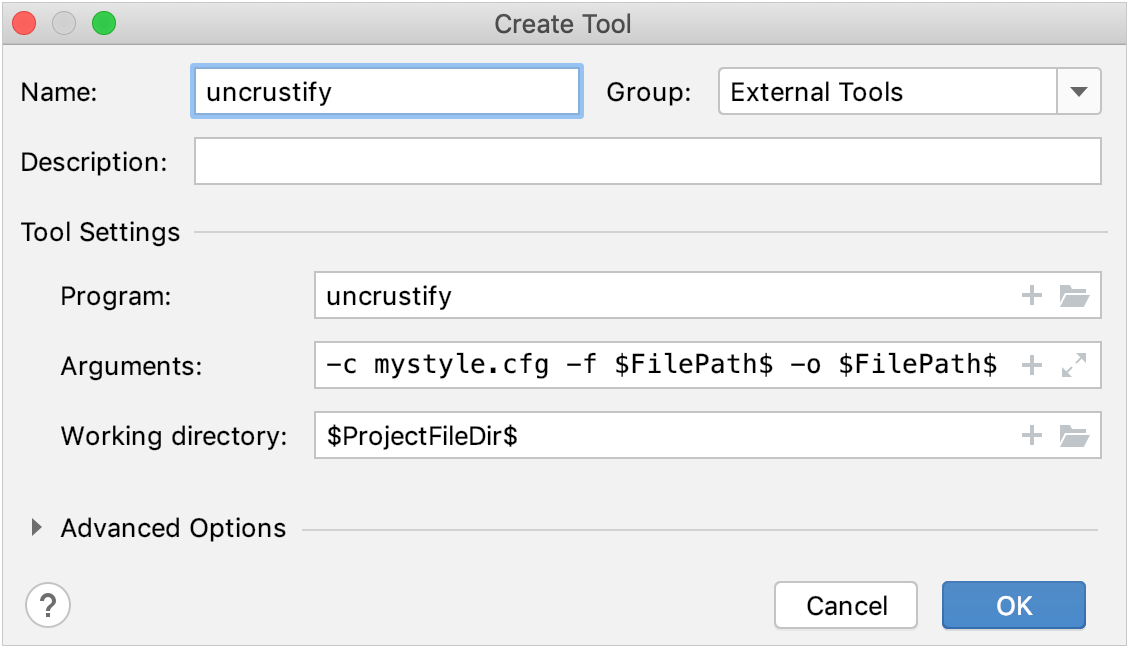Click the Group dropdown arrow icon
The image size is (1128, 648).
[1081, 91]
